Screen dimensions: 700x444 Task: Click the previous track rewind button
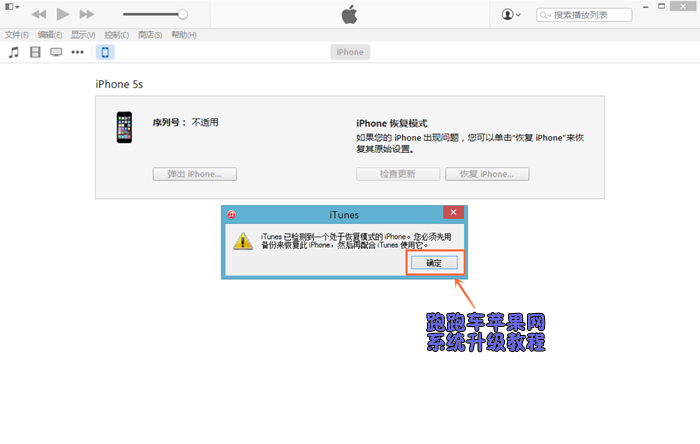point(39,14)
